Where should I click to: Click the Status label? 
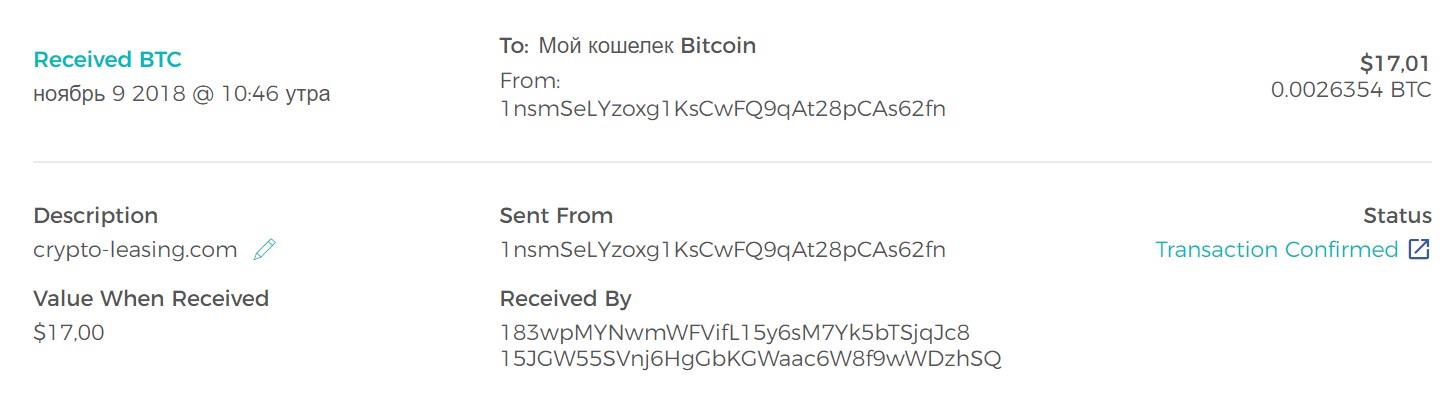pos(1398,216)
